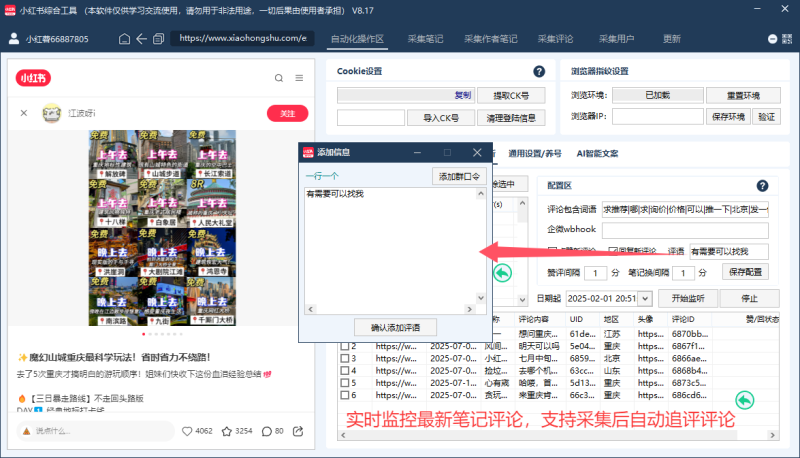The width and height of the screenshot is (800, 458).
Task: Click the 复制 link in Cookie field
Action: click(463, 95)
